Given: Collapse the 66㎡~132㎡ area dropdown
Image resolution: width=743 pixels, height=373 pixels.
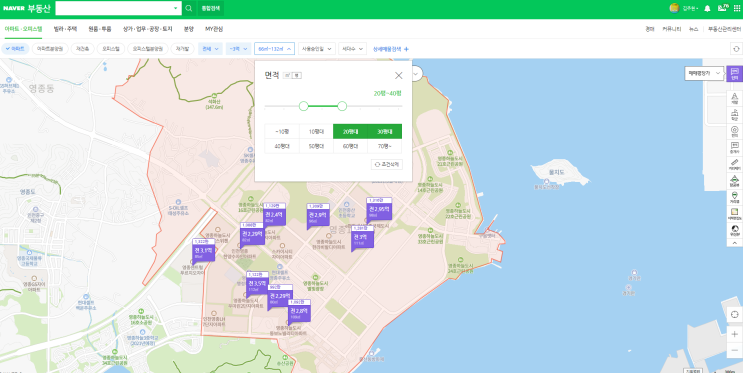Looking at the screenshot, I should (x=274, y=48).
